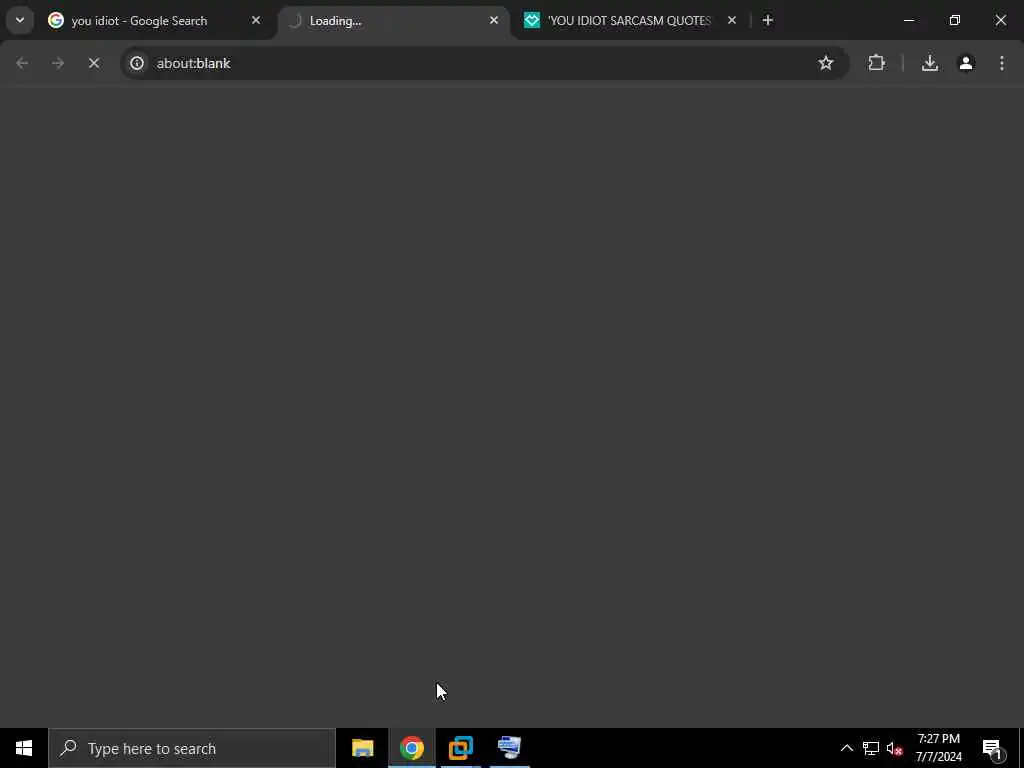This screenshot has height=768, width=1024.
Task: Click Chrome icon in taskbar
Action: 412,748
